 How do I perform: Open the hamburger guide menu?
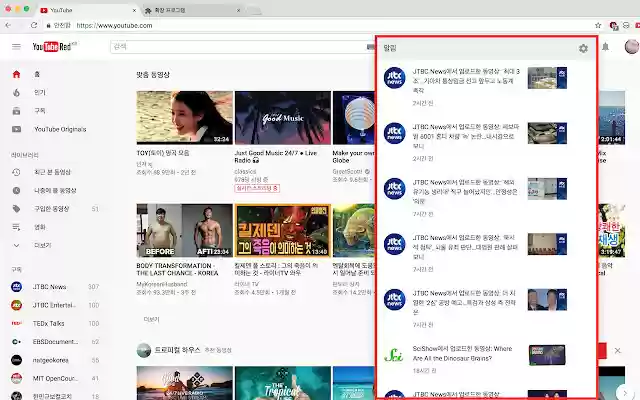pyautogui.click(x=16, y=47)
